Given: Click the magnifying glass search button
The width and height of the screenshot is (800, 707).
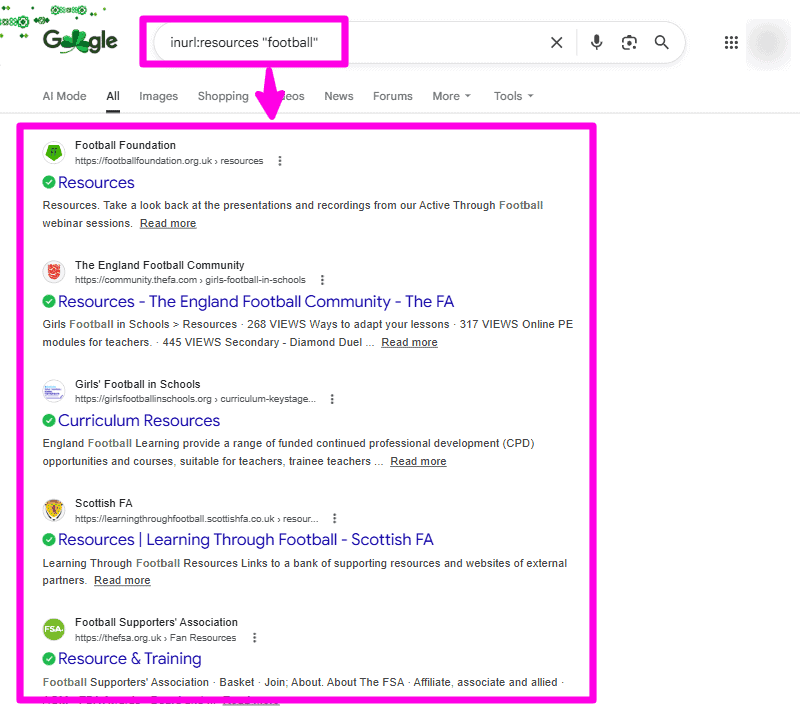Looking at the screenshot, I should (662, 42).
